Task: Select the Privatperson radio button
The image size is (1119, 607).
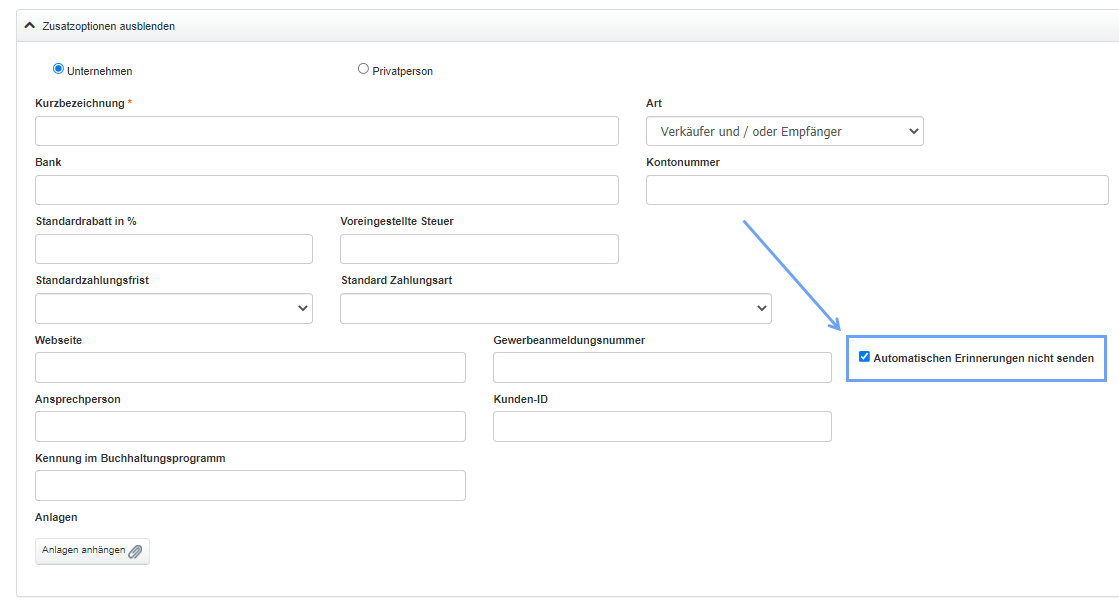Action: (x=363, y=69)
